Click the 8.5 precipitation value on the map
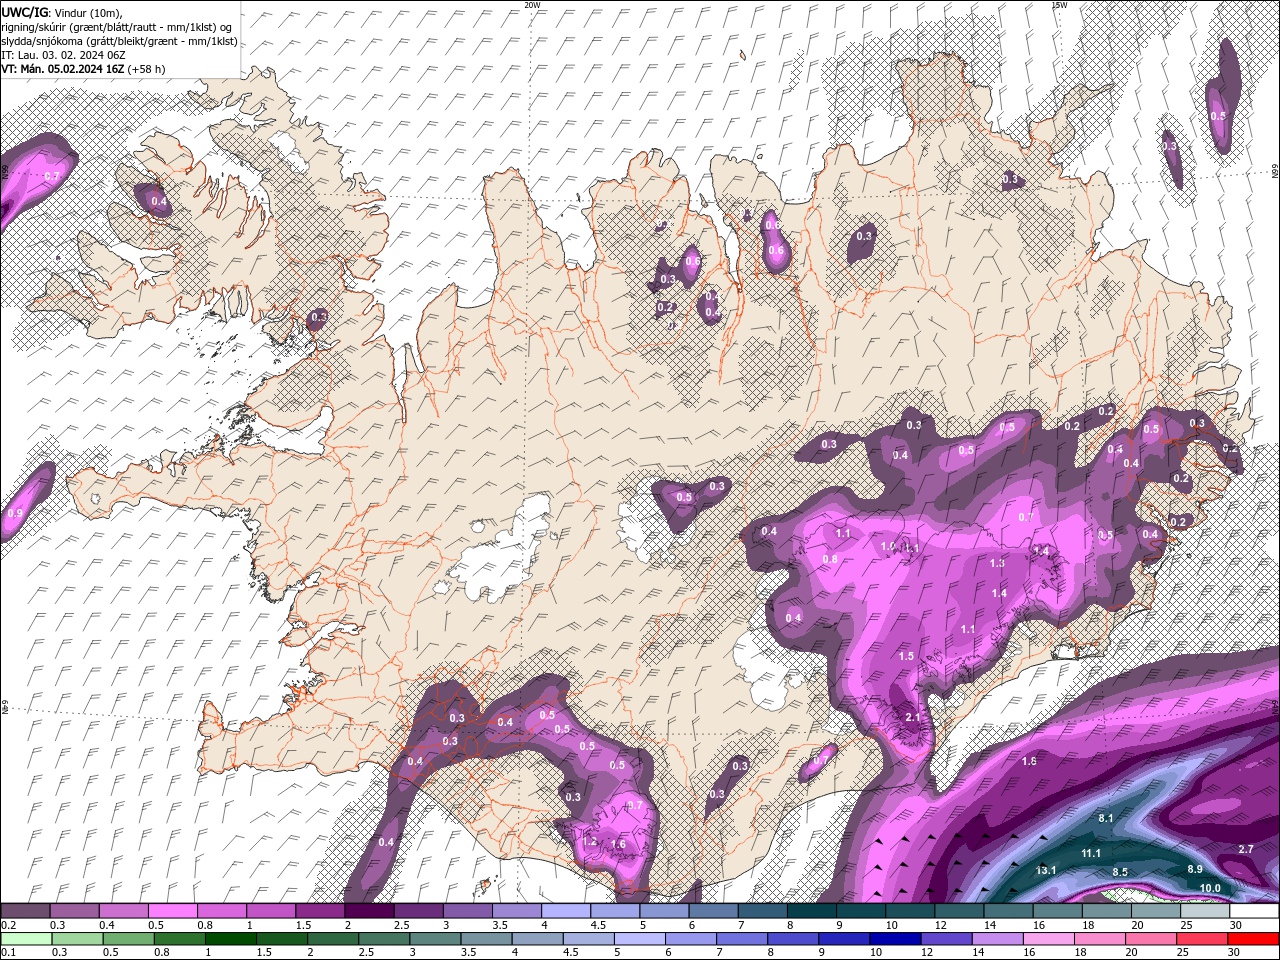 click(1120, 872)
